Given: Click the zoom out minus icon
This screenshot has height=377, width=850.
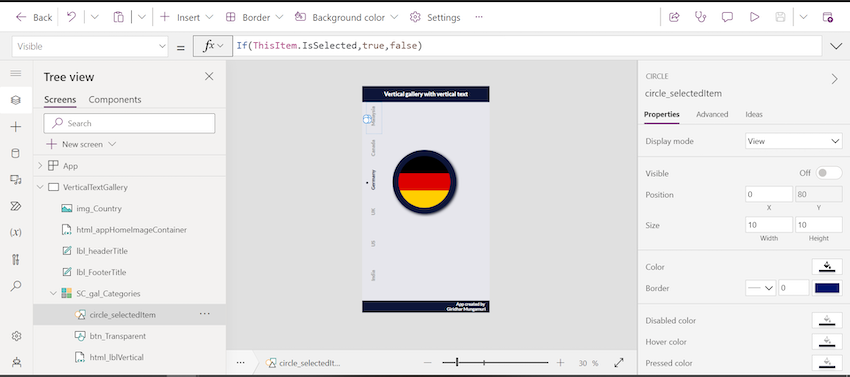Looking at the screenshot, I should coord(428,363).
